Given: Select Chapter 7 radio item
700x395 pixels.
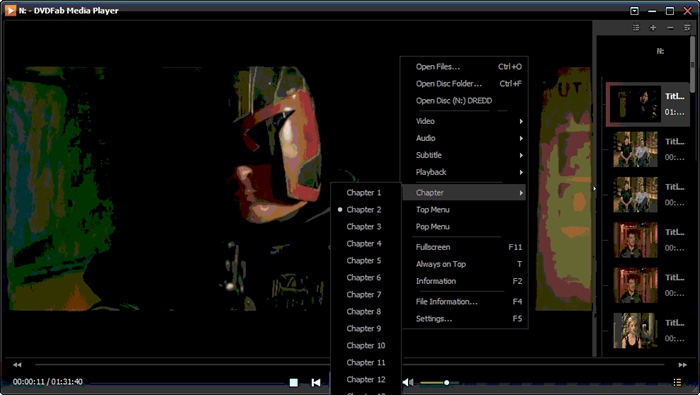Looking at the screenshot, I should point(366,295).
